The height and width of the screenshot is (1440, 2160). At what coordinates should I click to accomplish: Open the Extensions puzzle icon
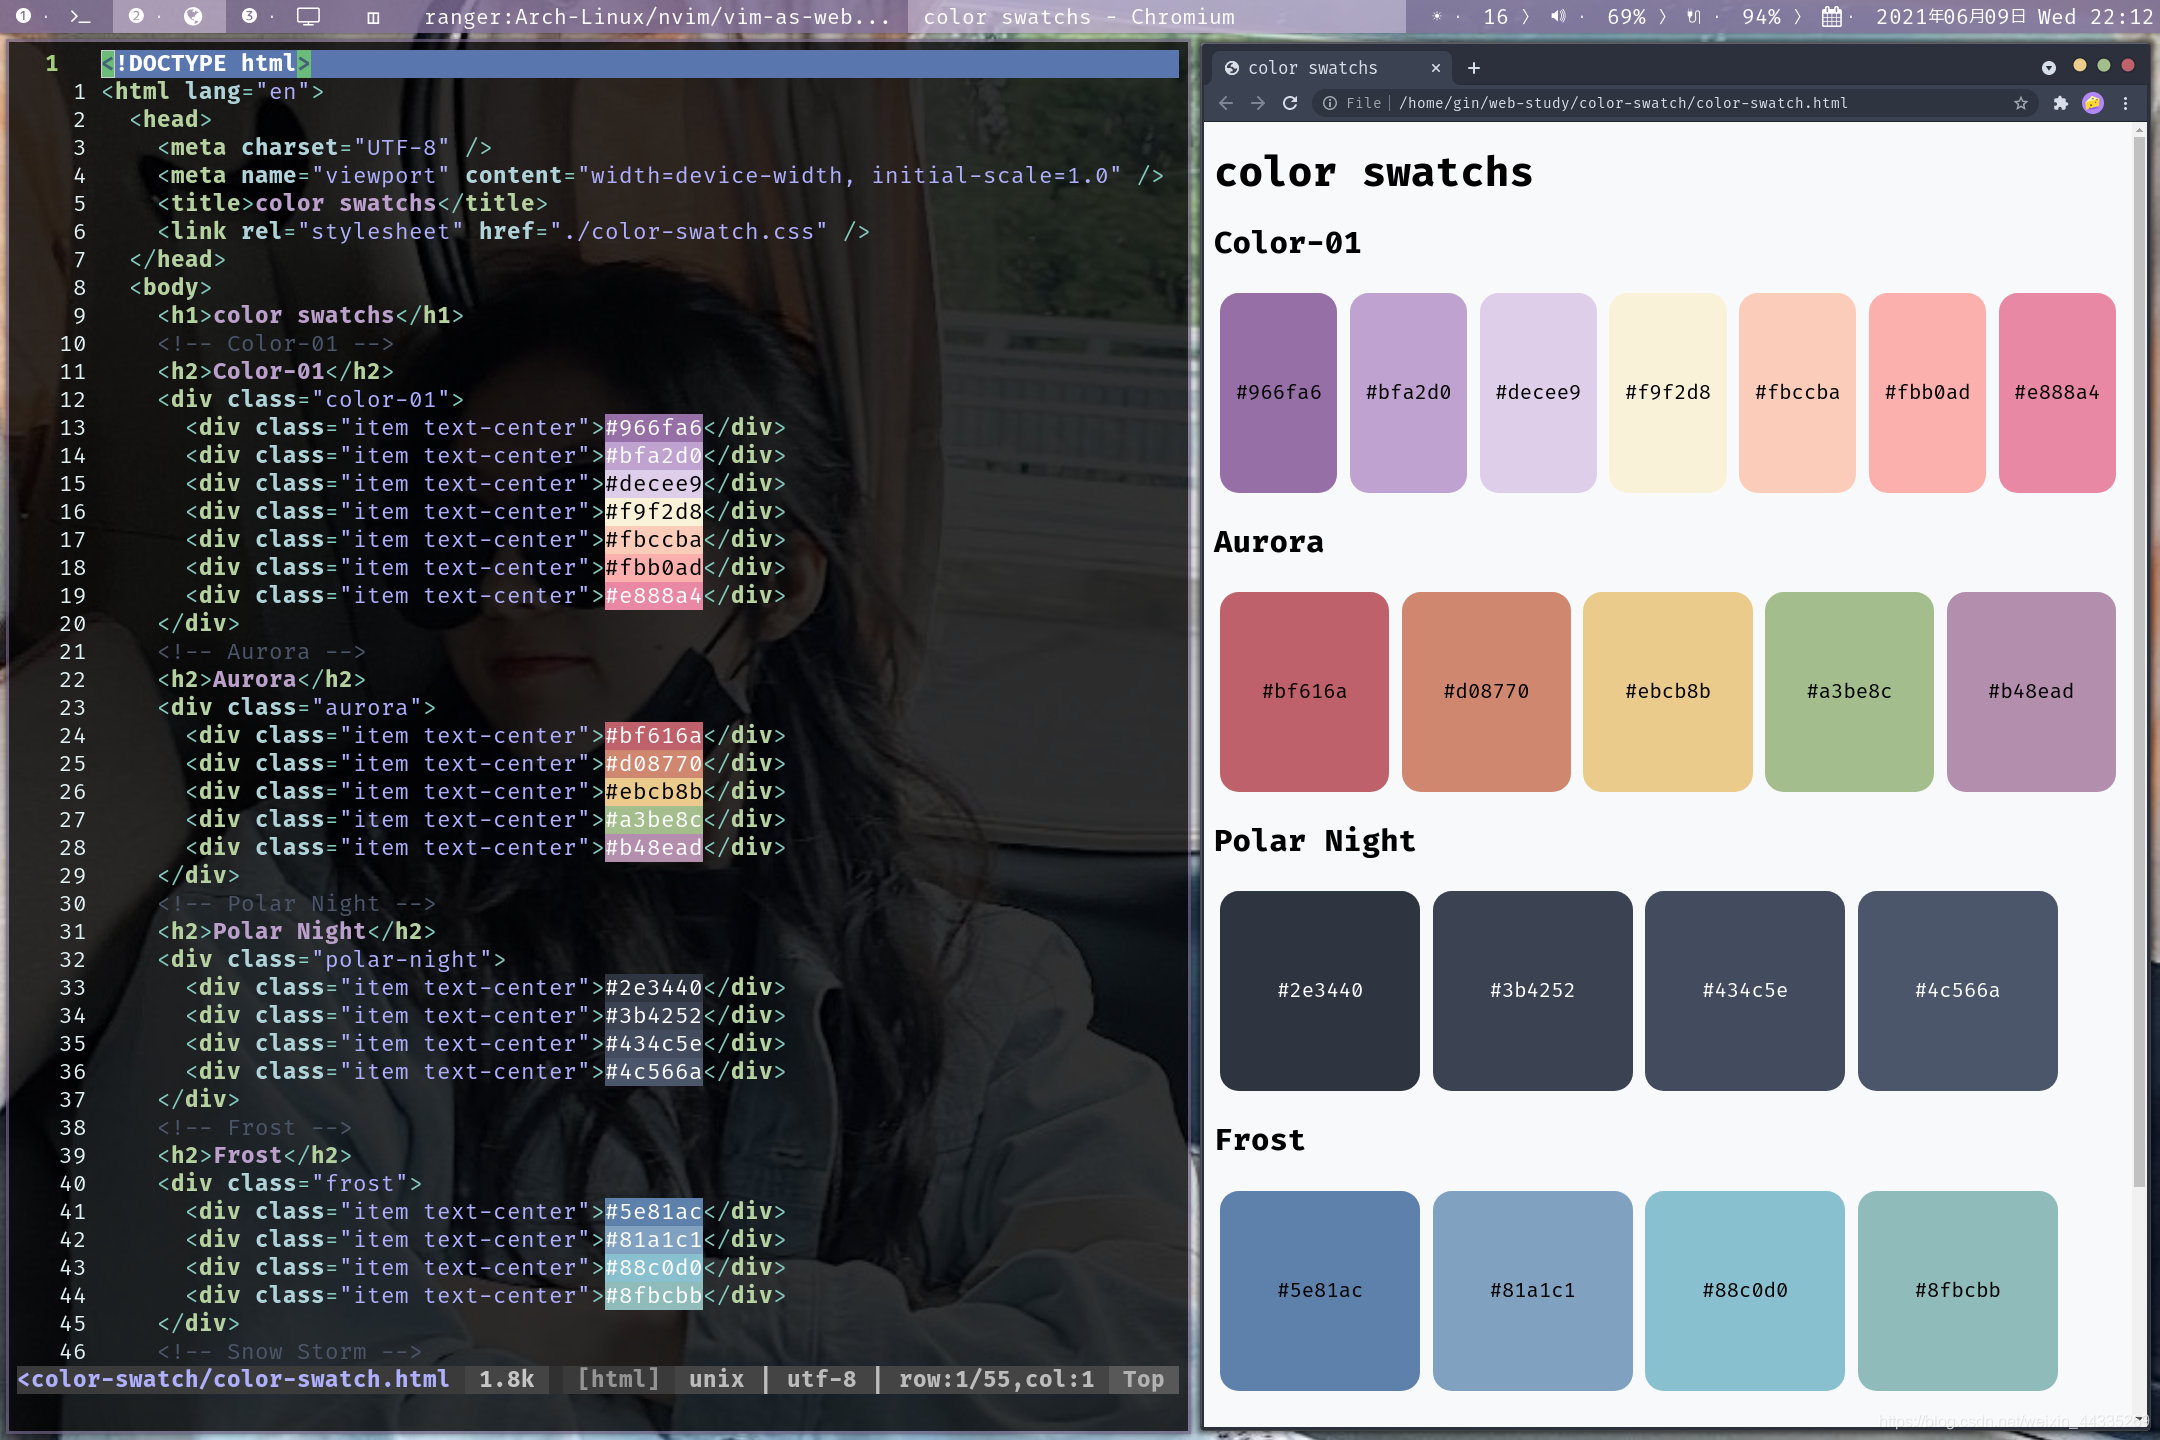tap(2060, 103)
